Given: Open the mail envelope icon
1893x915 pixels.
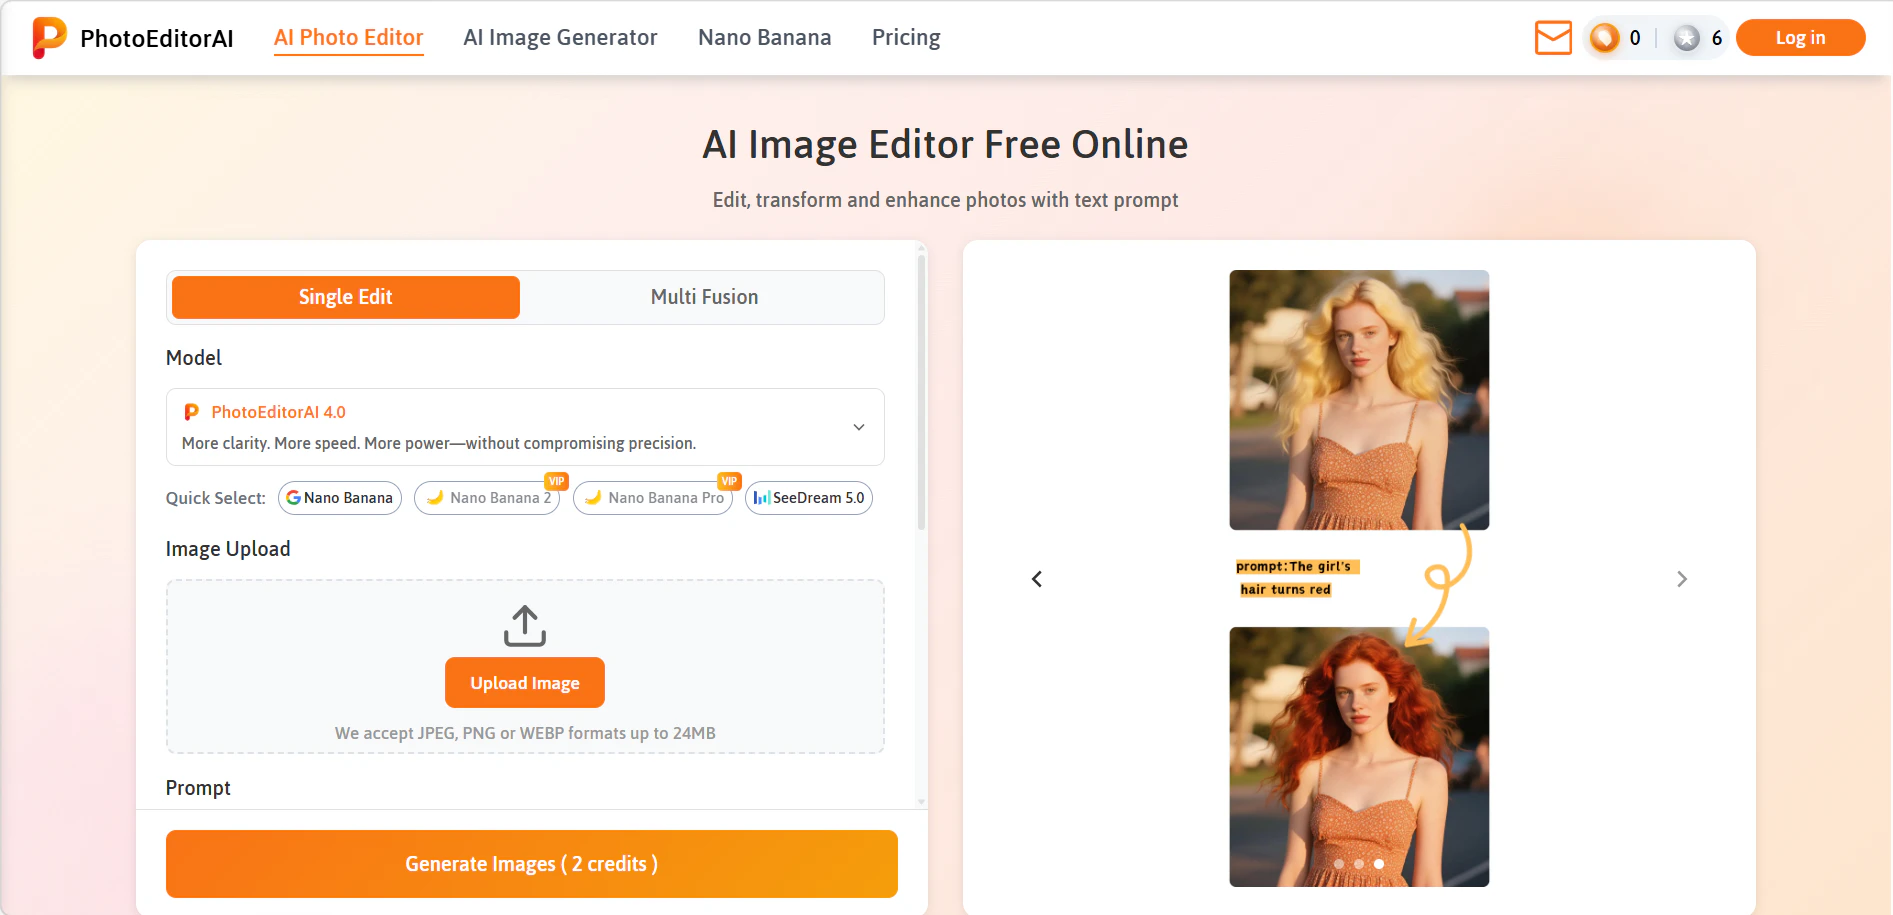Looking at the screenshot, I should coord(1553,38).
